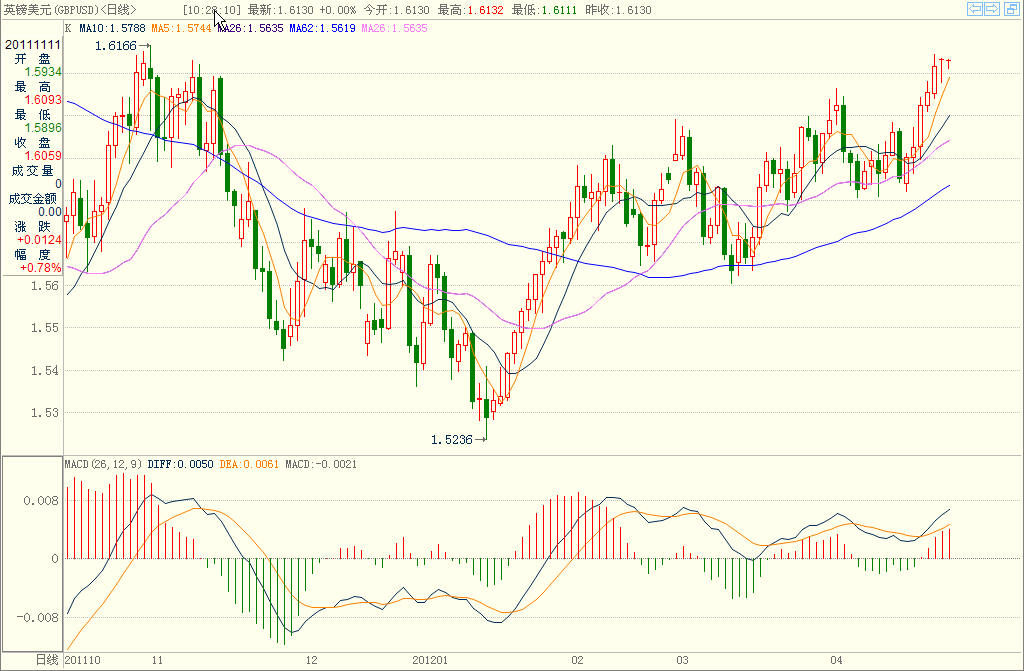Click the pink MA26:1.5635 label
This screenshot has width=1024, height=671.
394,28
